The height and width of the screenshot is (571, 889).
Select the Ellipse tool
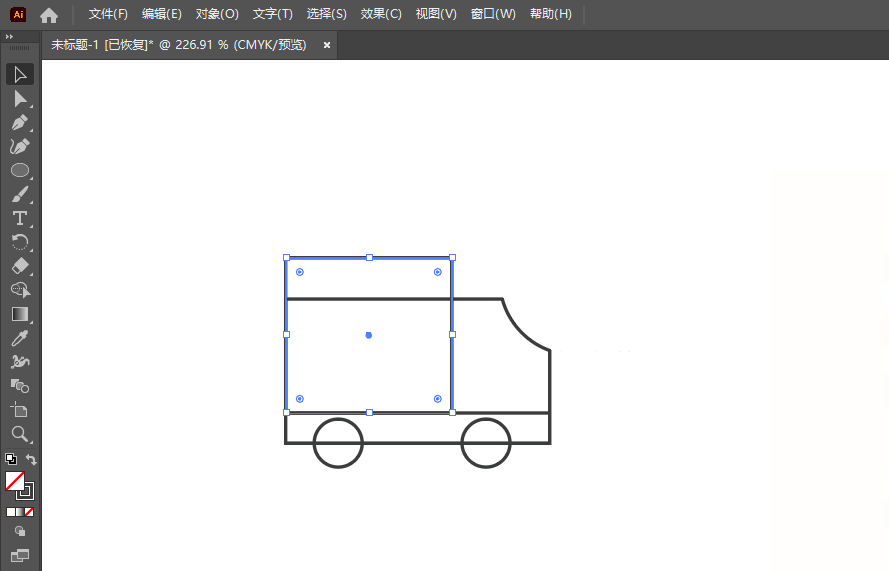(20, 170)
